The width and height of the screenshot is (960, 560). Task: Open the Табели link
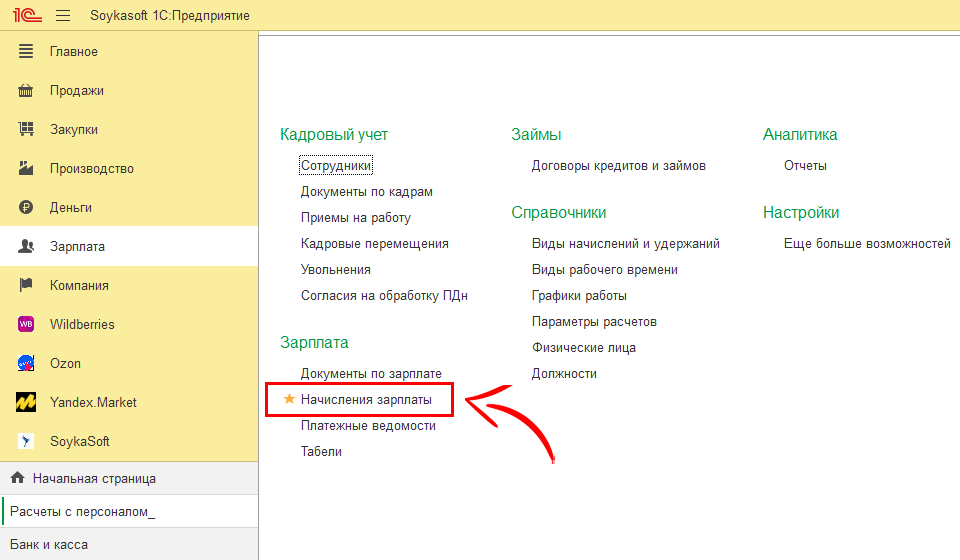click(x=321, y=451)
